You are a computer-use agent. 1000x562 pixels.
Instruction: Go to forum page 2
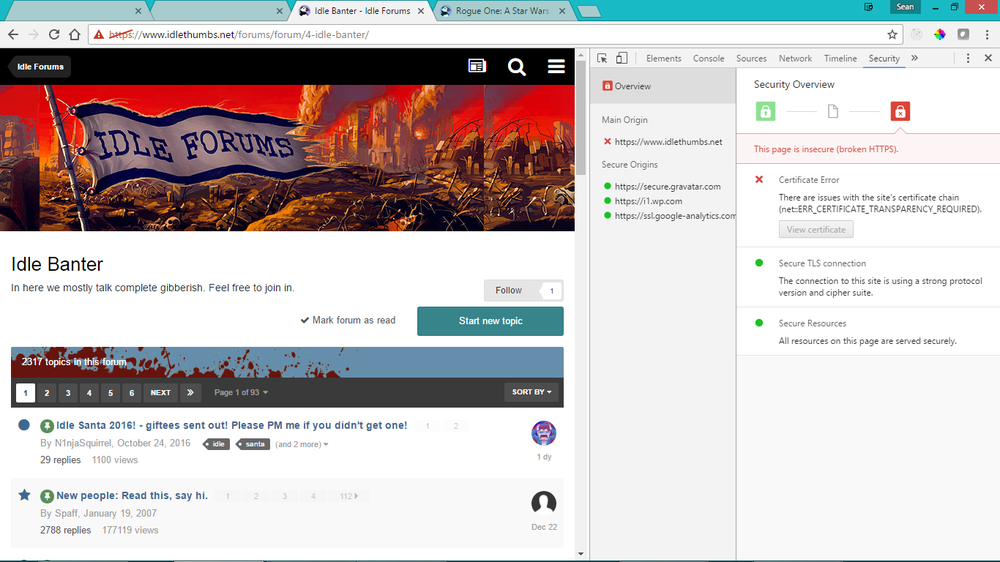pyautogui.click(x=47, y=392)
